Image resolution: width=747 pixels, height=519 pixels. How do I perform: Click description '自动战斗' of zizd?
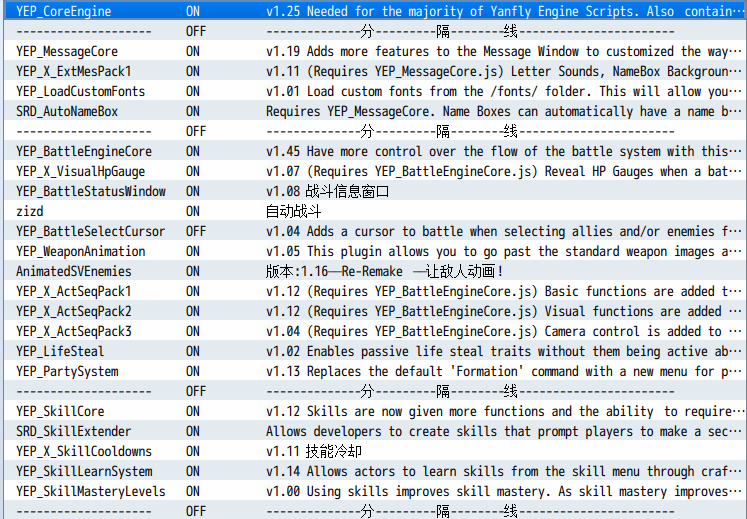pos(293,211)
